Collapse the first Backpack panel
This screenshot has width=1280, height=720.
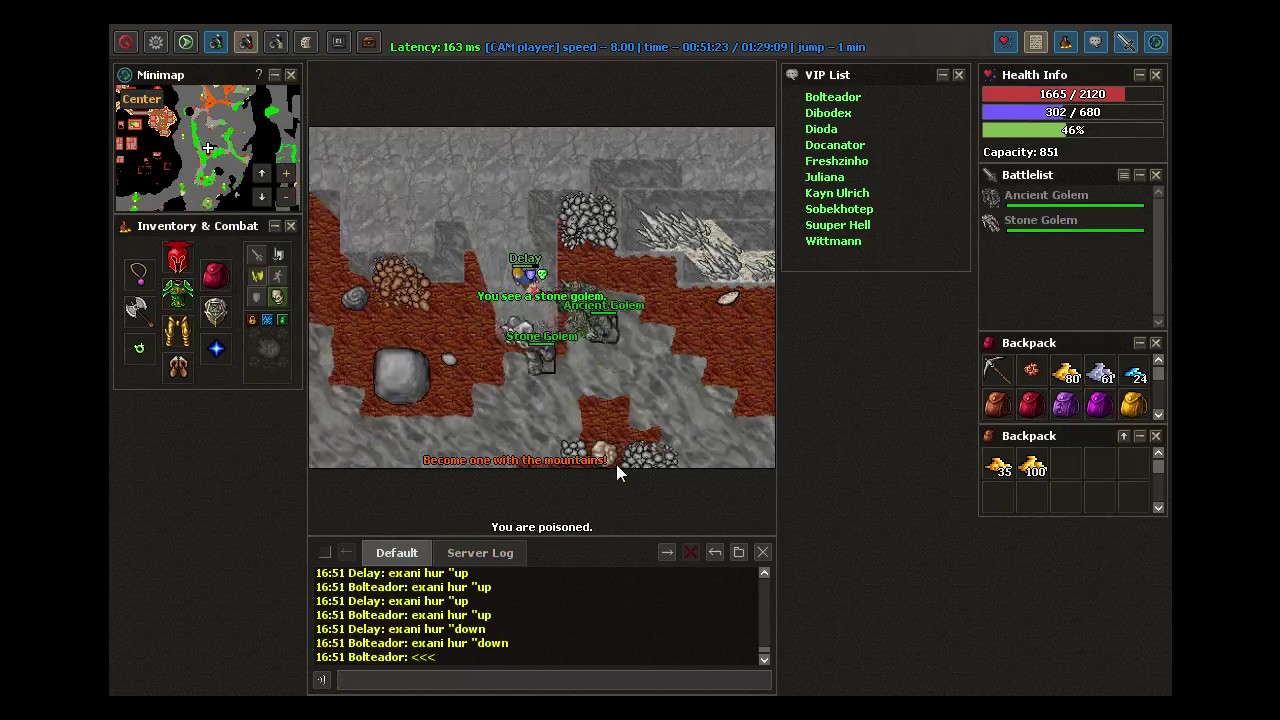point(1139,343)
